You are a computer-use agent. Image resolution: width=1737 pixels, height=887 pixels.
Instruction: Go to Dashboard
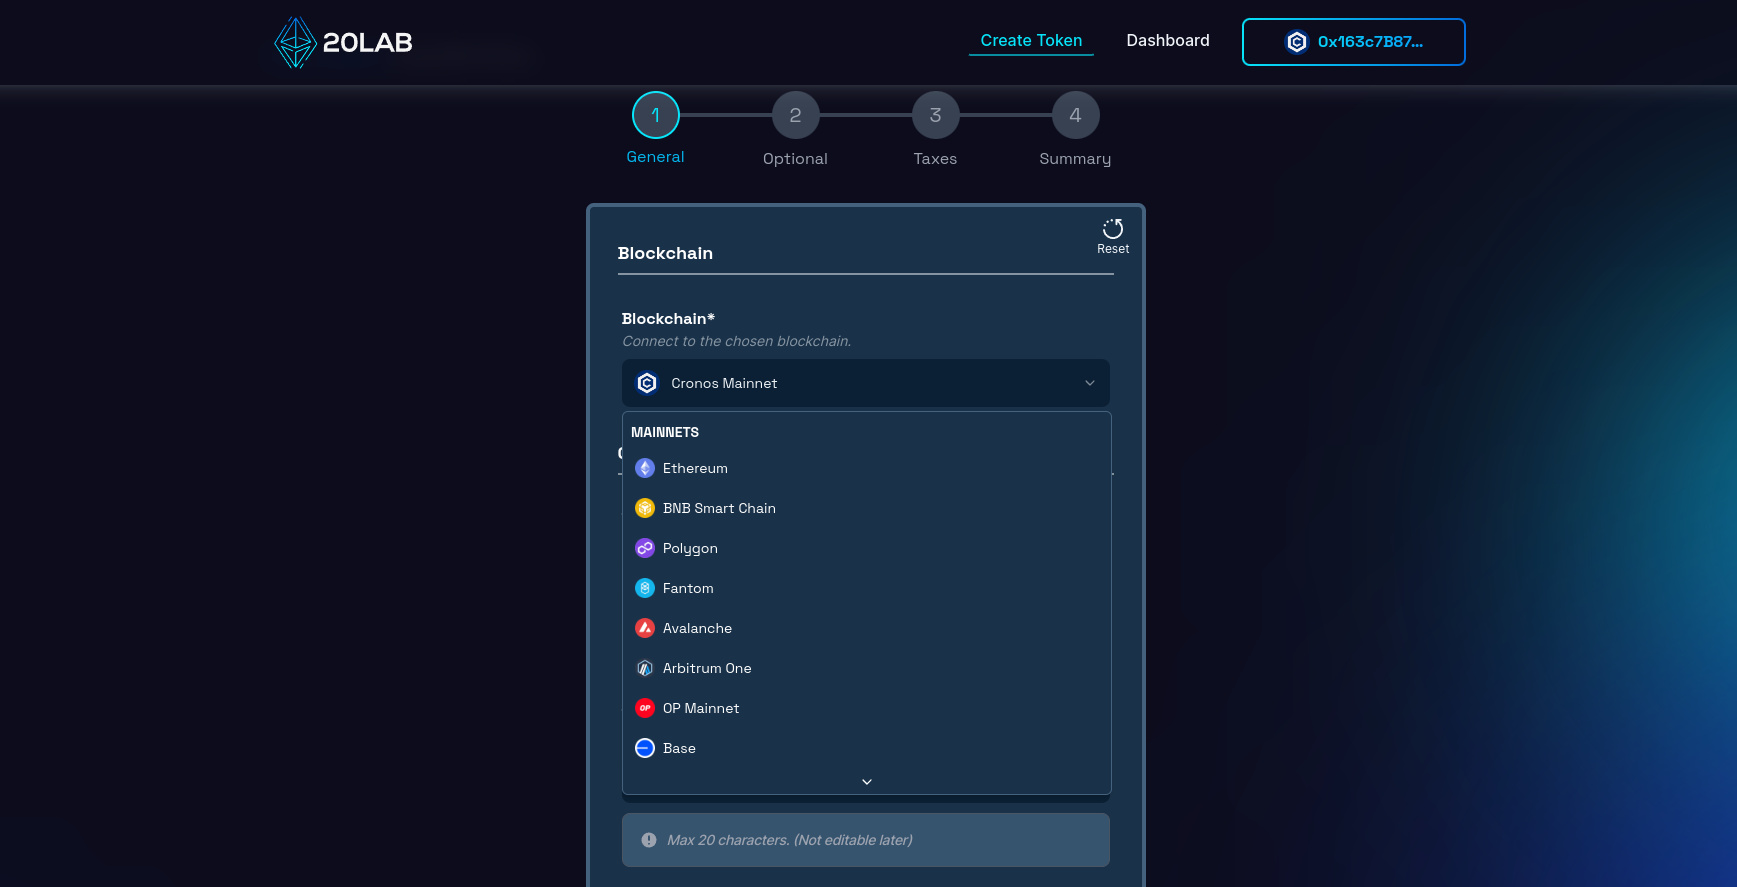[1167, 40]
